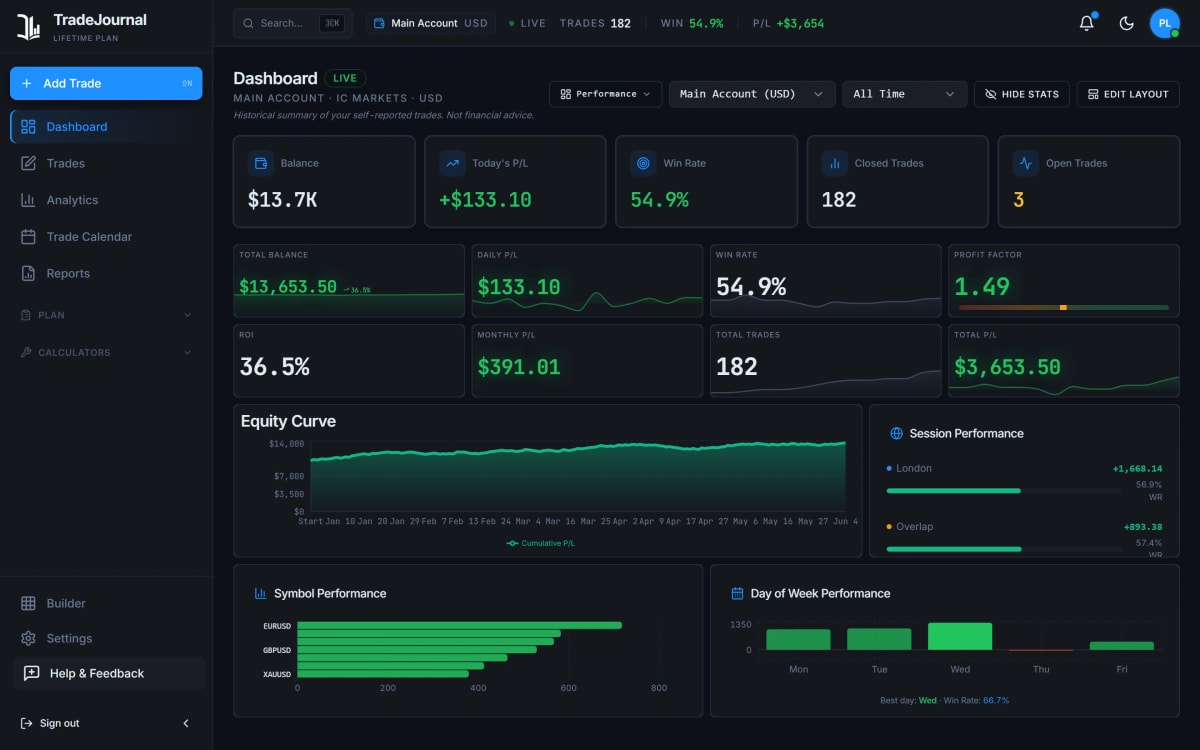Click the Reports document icon
This screenshot has height=750, width=1200.
click(28, 273)
